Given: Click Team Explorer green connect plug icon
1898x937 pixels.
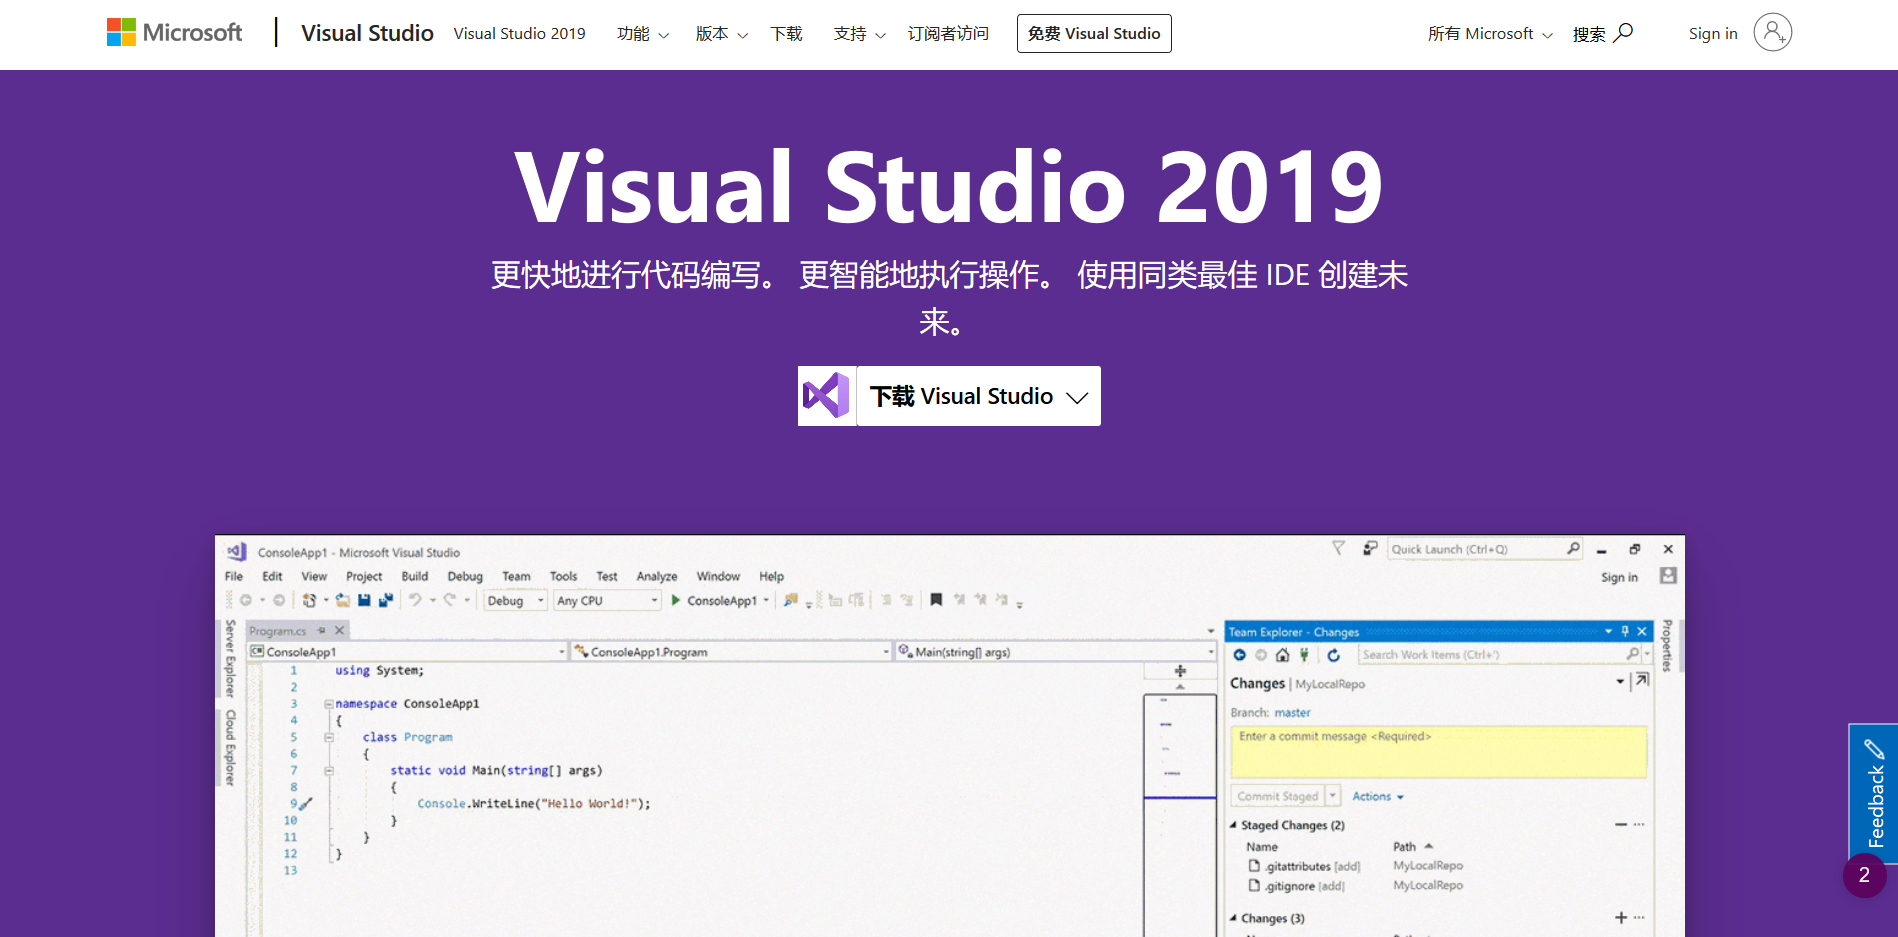Looking at the screenshot, I should click(x=1304, y=655).
